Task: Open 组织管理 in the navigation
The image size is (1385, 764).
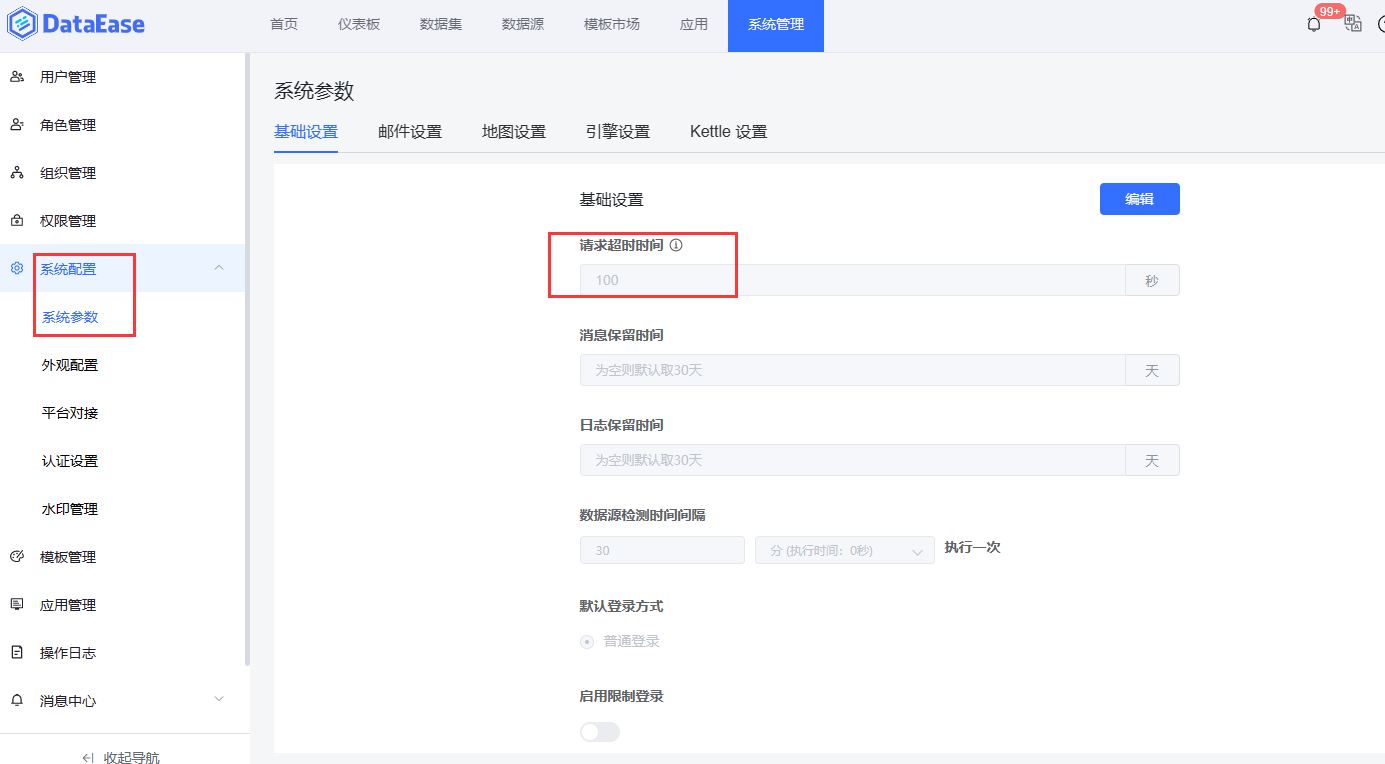Action: pyautogui.click(x=65, y=172)
